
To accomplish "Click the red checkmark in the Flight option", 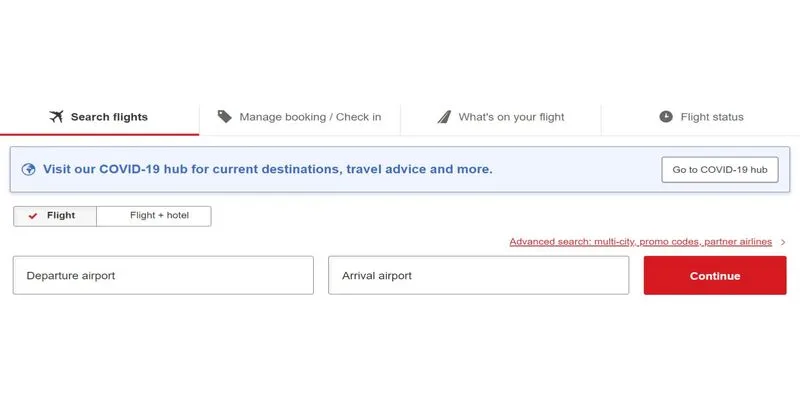I will click(x=33, y=216).
